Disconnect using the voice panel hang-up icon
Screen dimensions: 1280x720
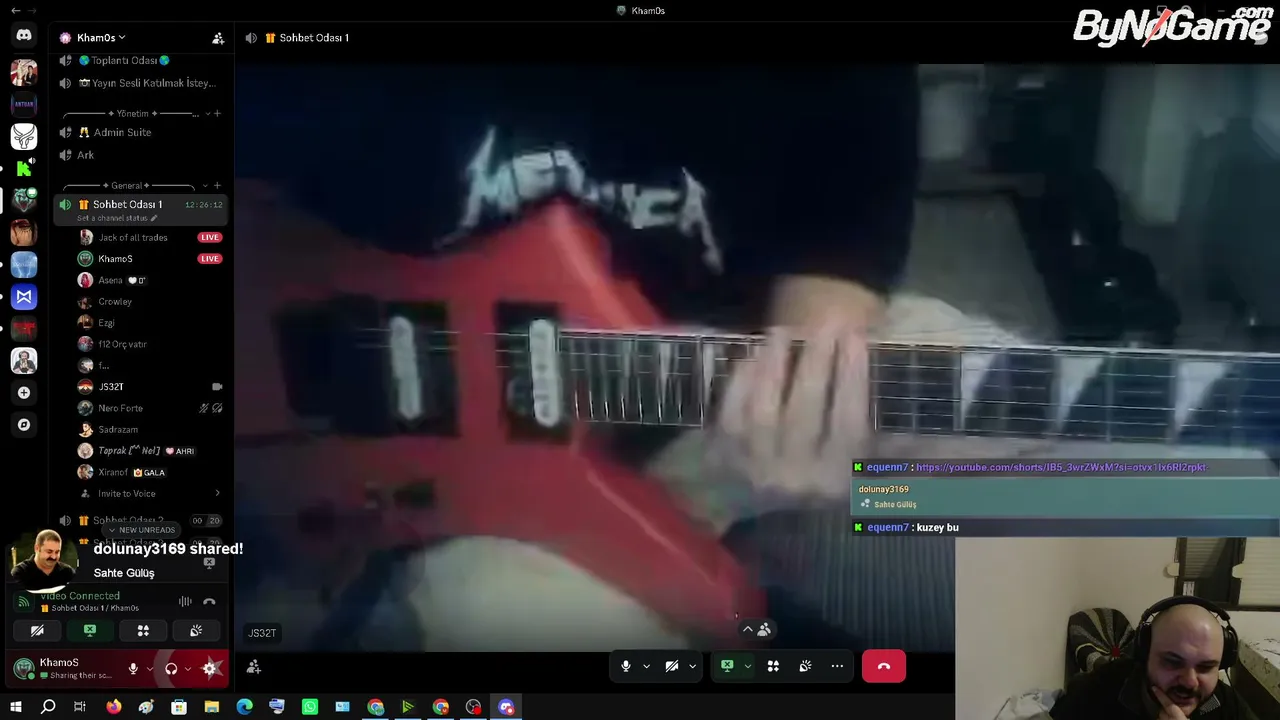tap(209, 601)
